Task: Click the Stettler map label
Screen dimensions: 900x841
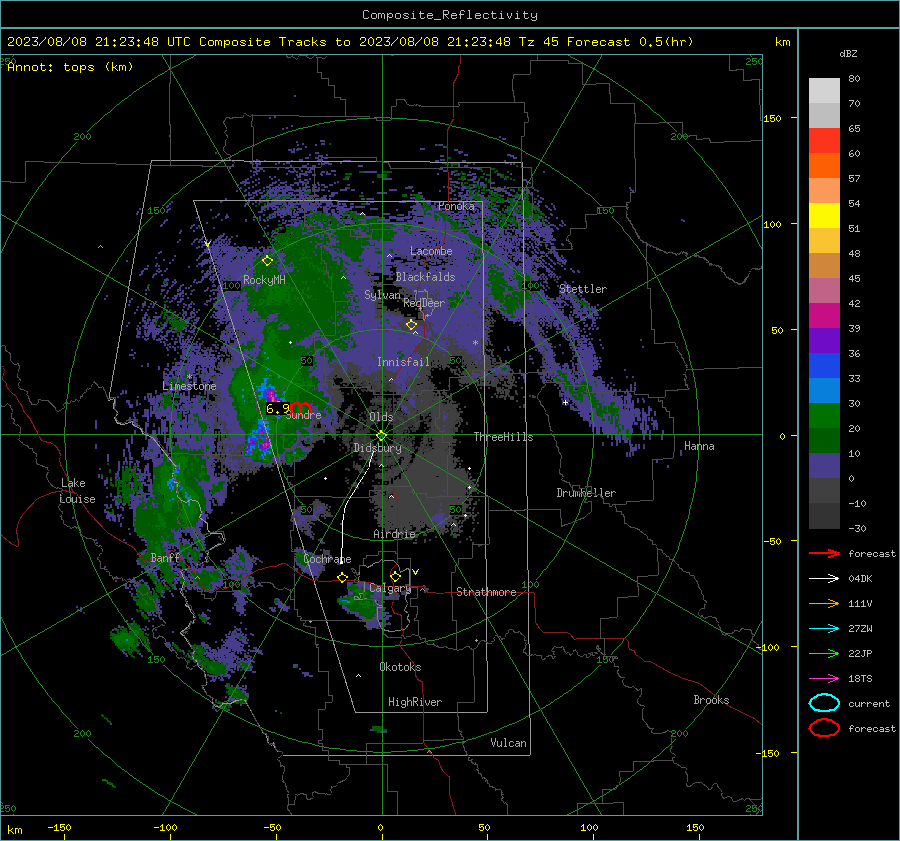Action: tap(583, 289)
